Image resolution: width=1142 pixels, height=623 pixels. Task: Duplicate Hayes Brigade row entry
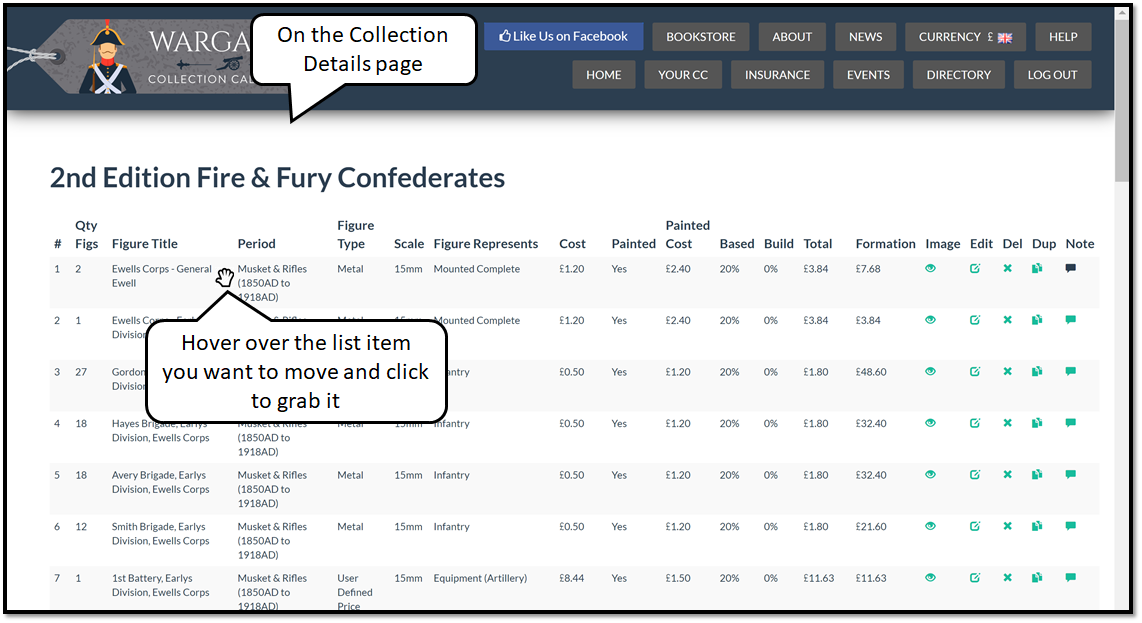1037,423
